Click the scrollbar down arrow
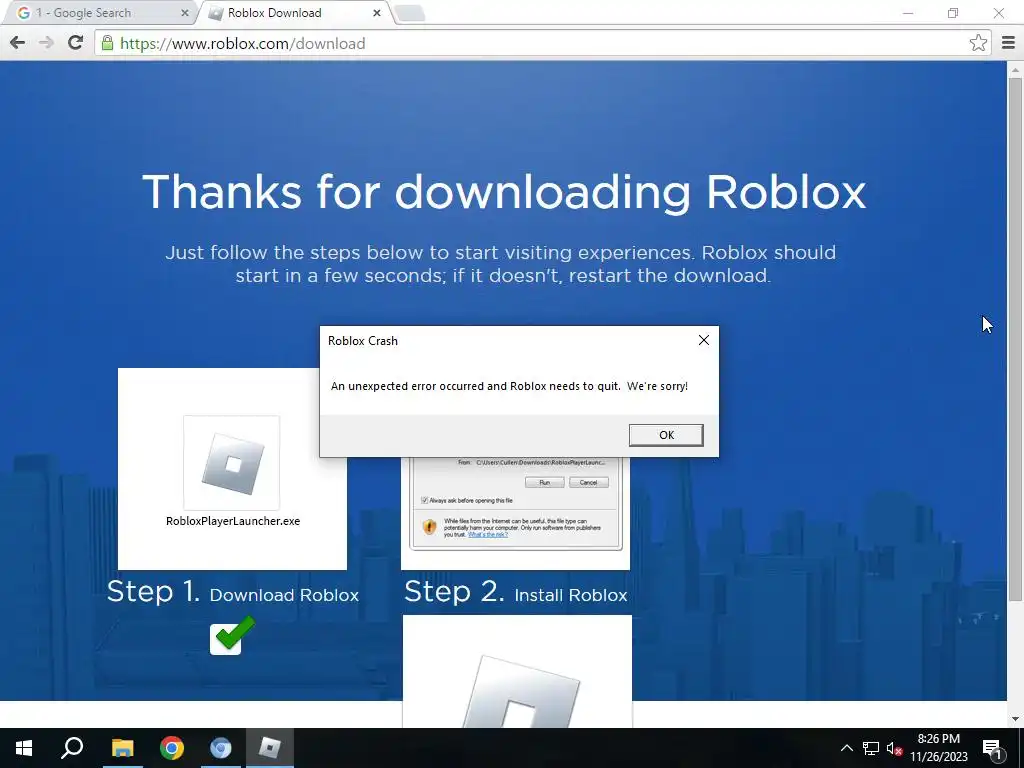Image resolution: width=1024 pixels, height=768 pixels. (x=1015, y=719)
